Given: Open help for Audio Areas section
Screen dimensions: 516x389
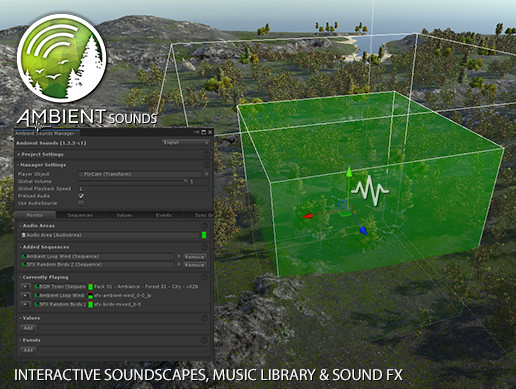Looking at the screenshot, I should (x=204, y=226).
